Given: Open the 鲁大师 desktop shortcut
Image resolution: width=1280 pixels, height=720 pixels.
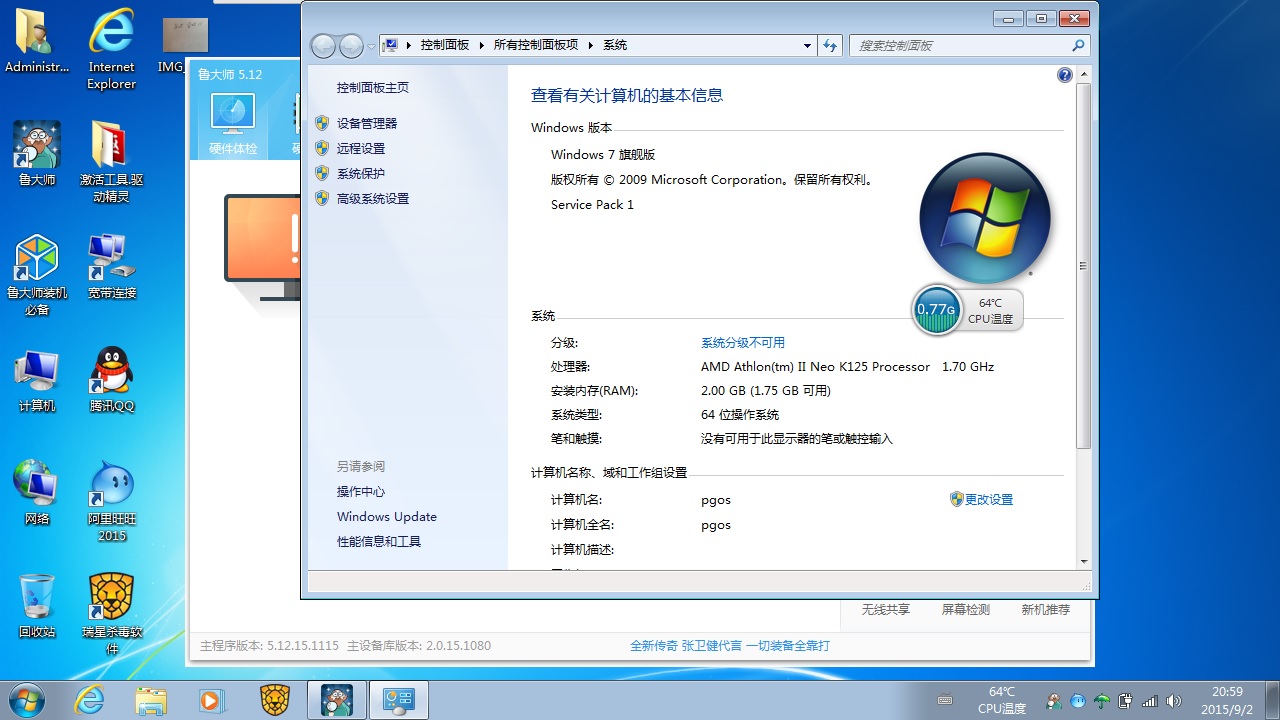Looking at the screenshot, I should pos(37,155).
